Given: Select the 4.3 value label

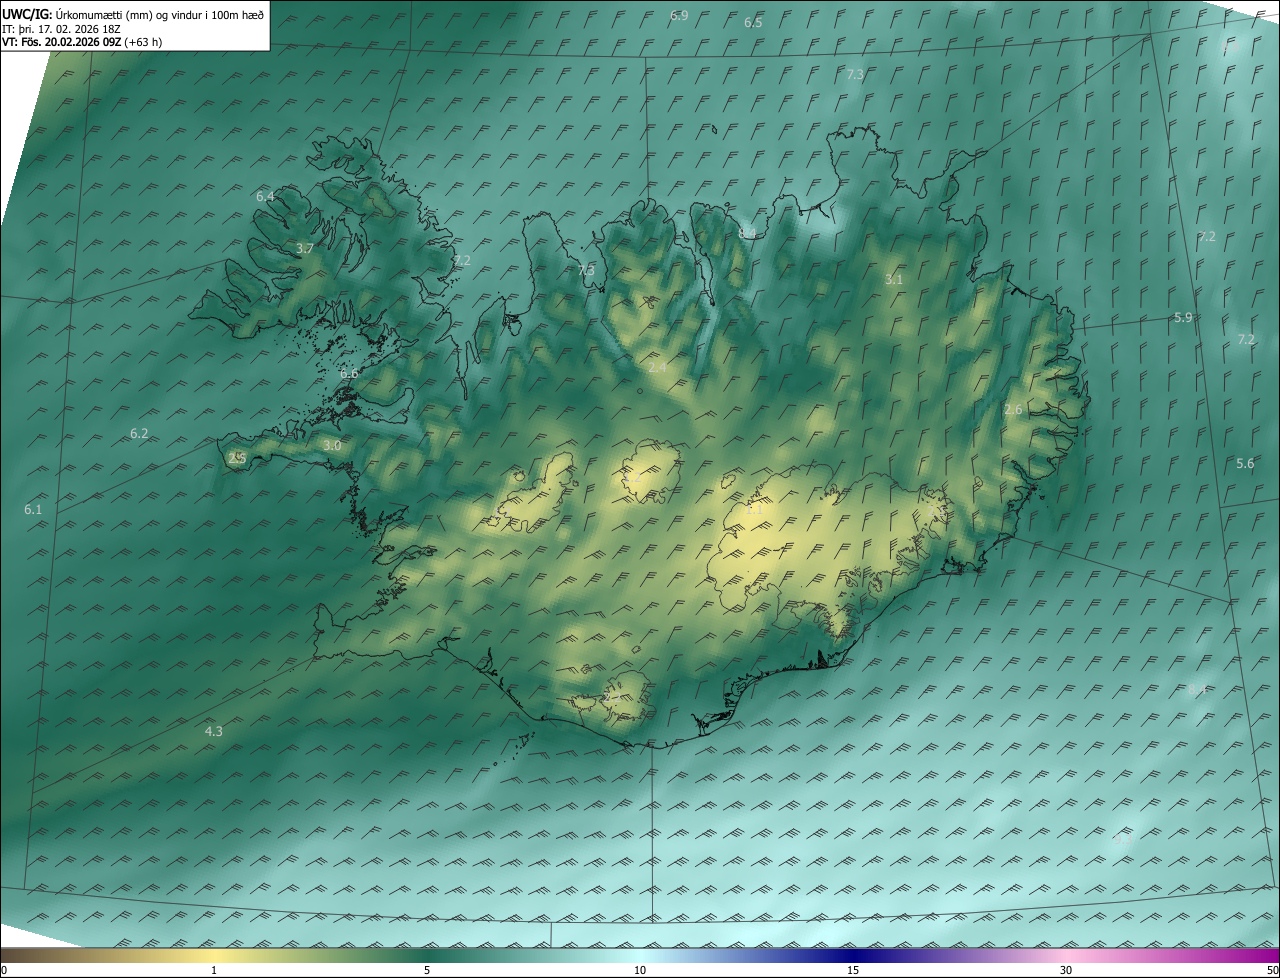Looking at the screenshot, I should (213, 731).
